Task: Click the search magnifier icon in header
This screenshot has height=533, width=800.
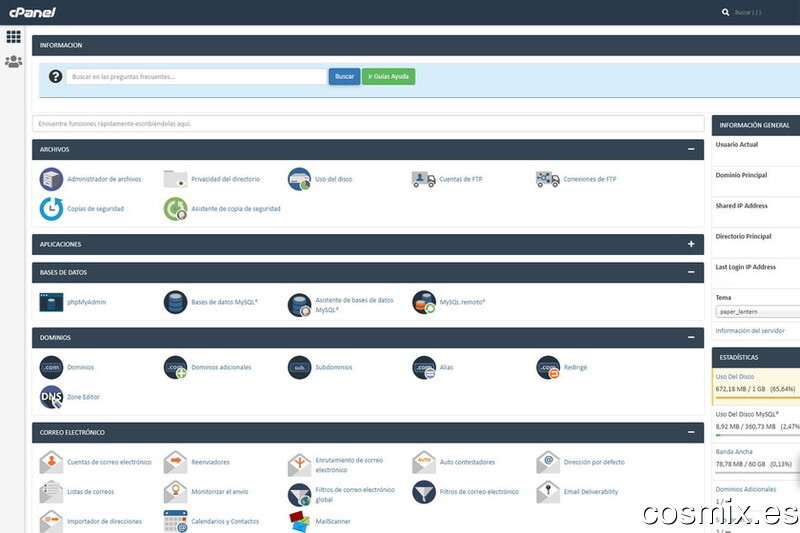Action: (725, 12)
